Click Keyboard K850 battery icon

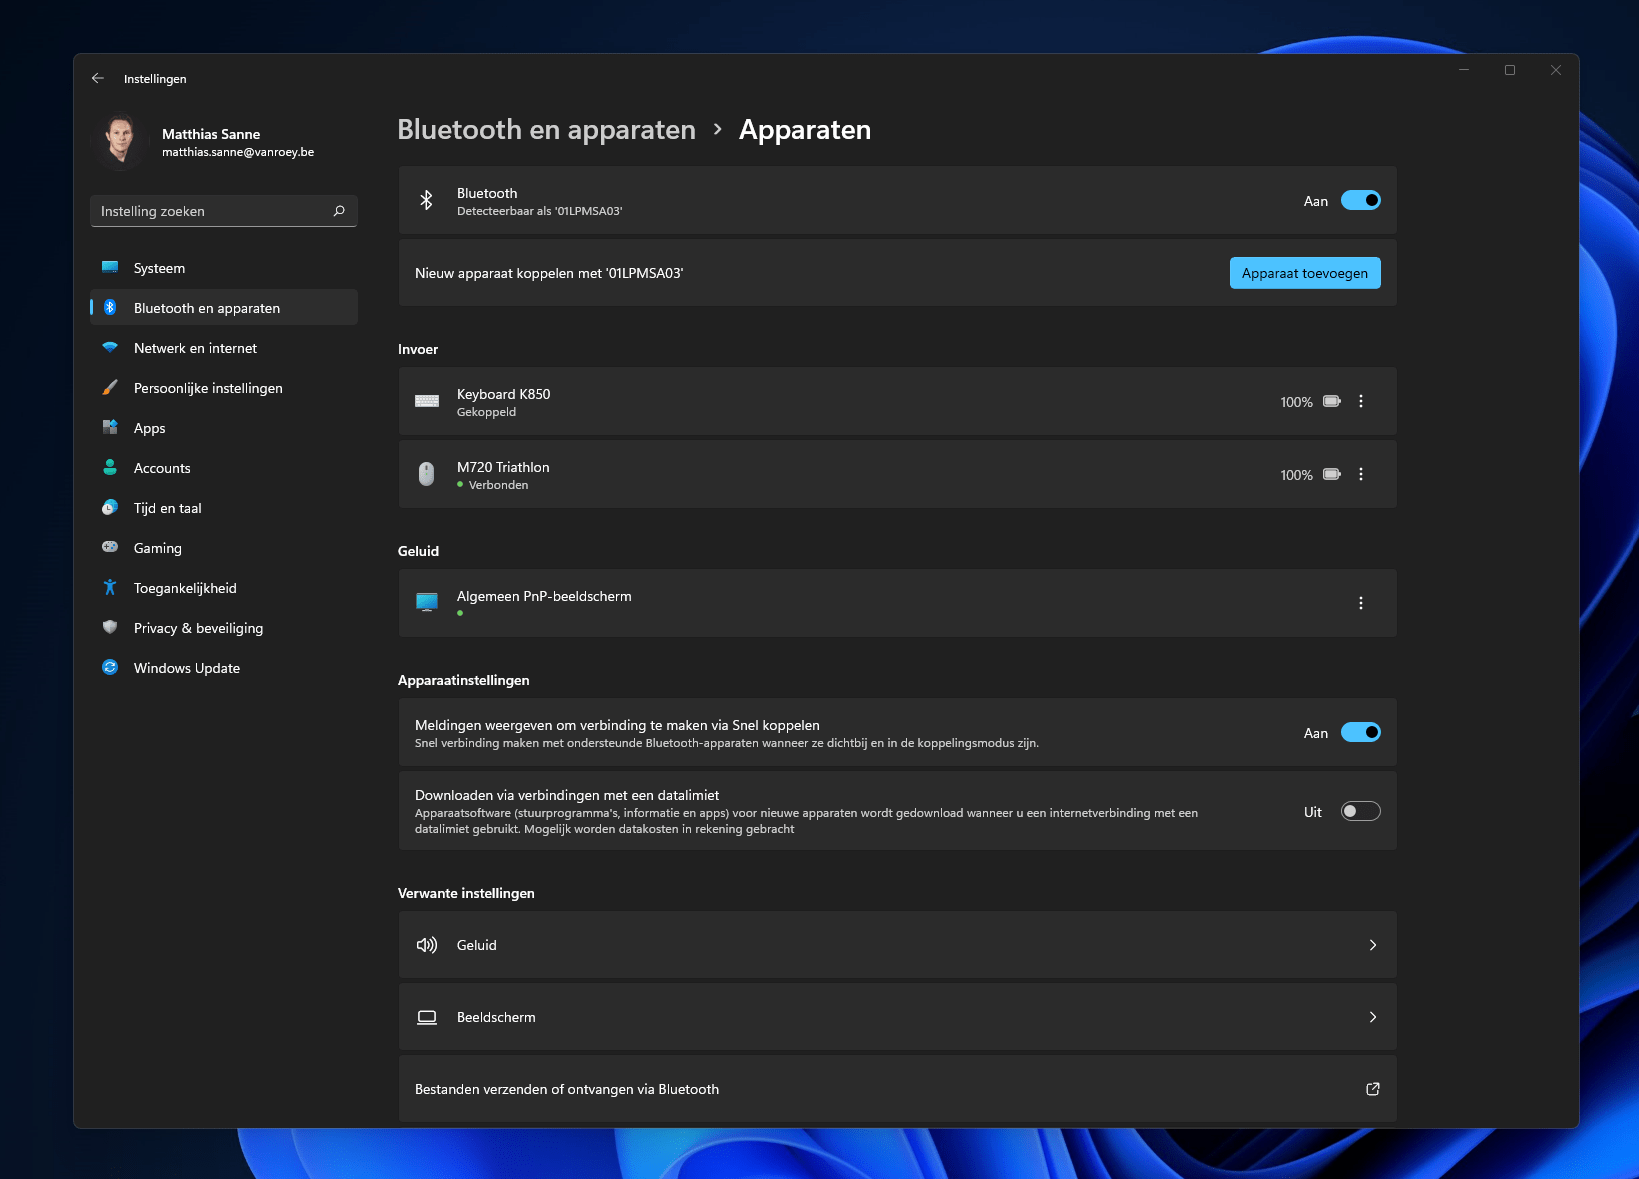(1332, 401)
